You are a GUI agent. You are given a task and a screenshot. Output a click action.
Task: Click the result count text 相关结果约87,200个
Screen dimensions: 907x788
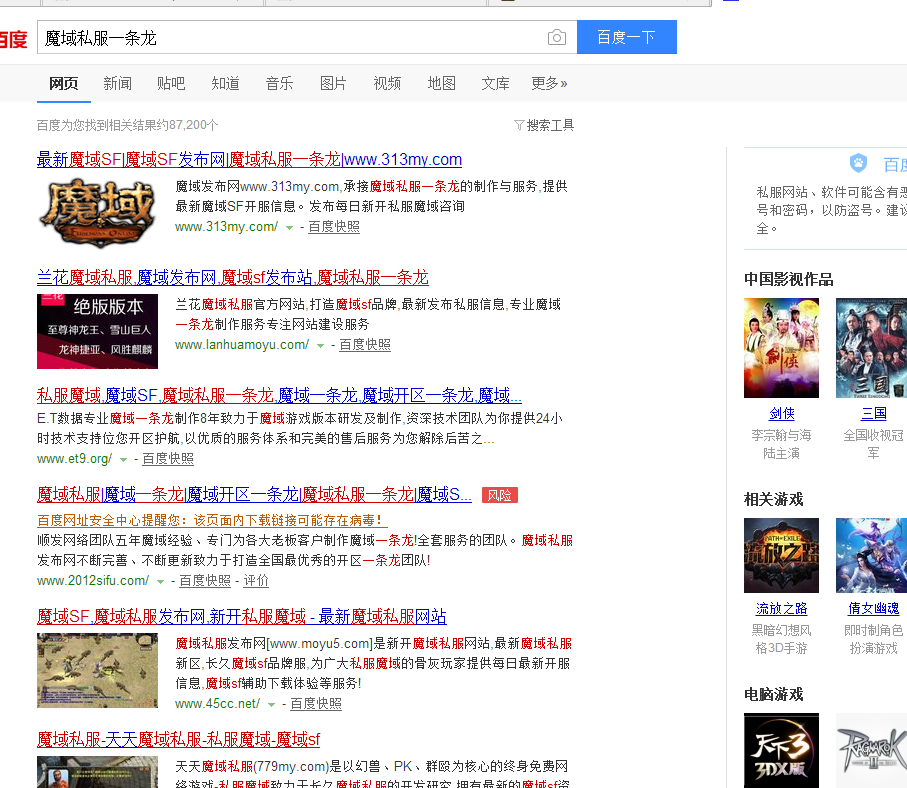tap(163, 125)
